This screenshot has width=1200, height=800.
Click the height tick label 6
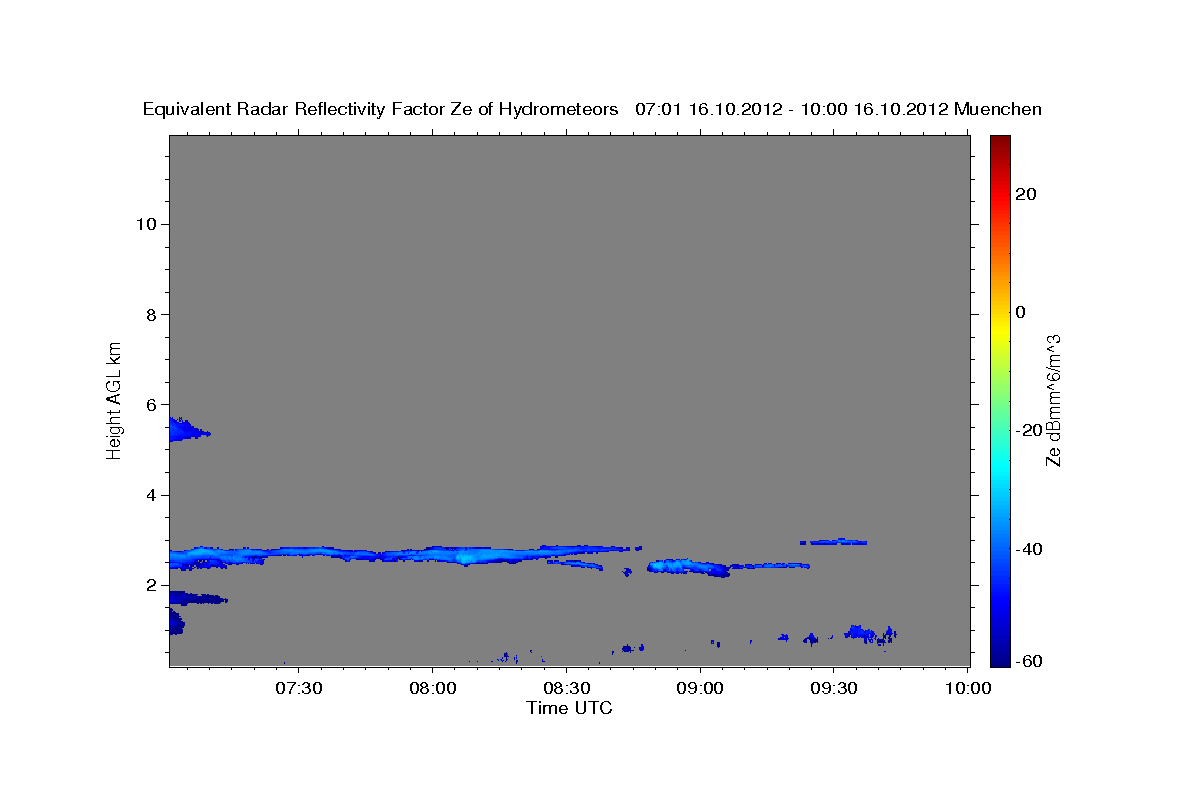pos(151,405)
